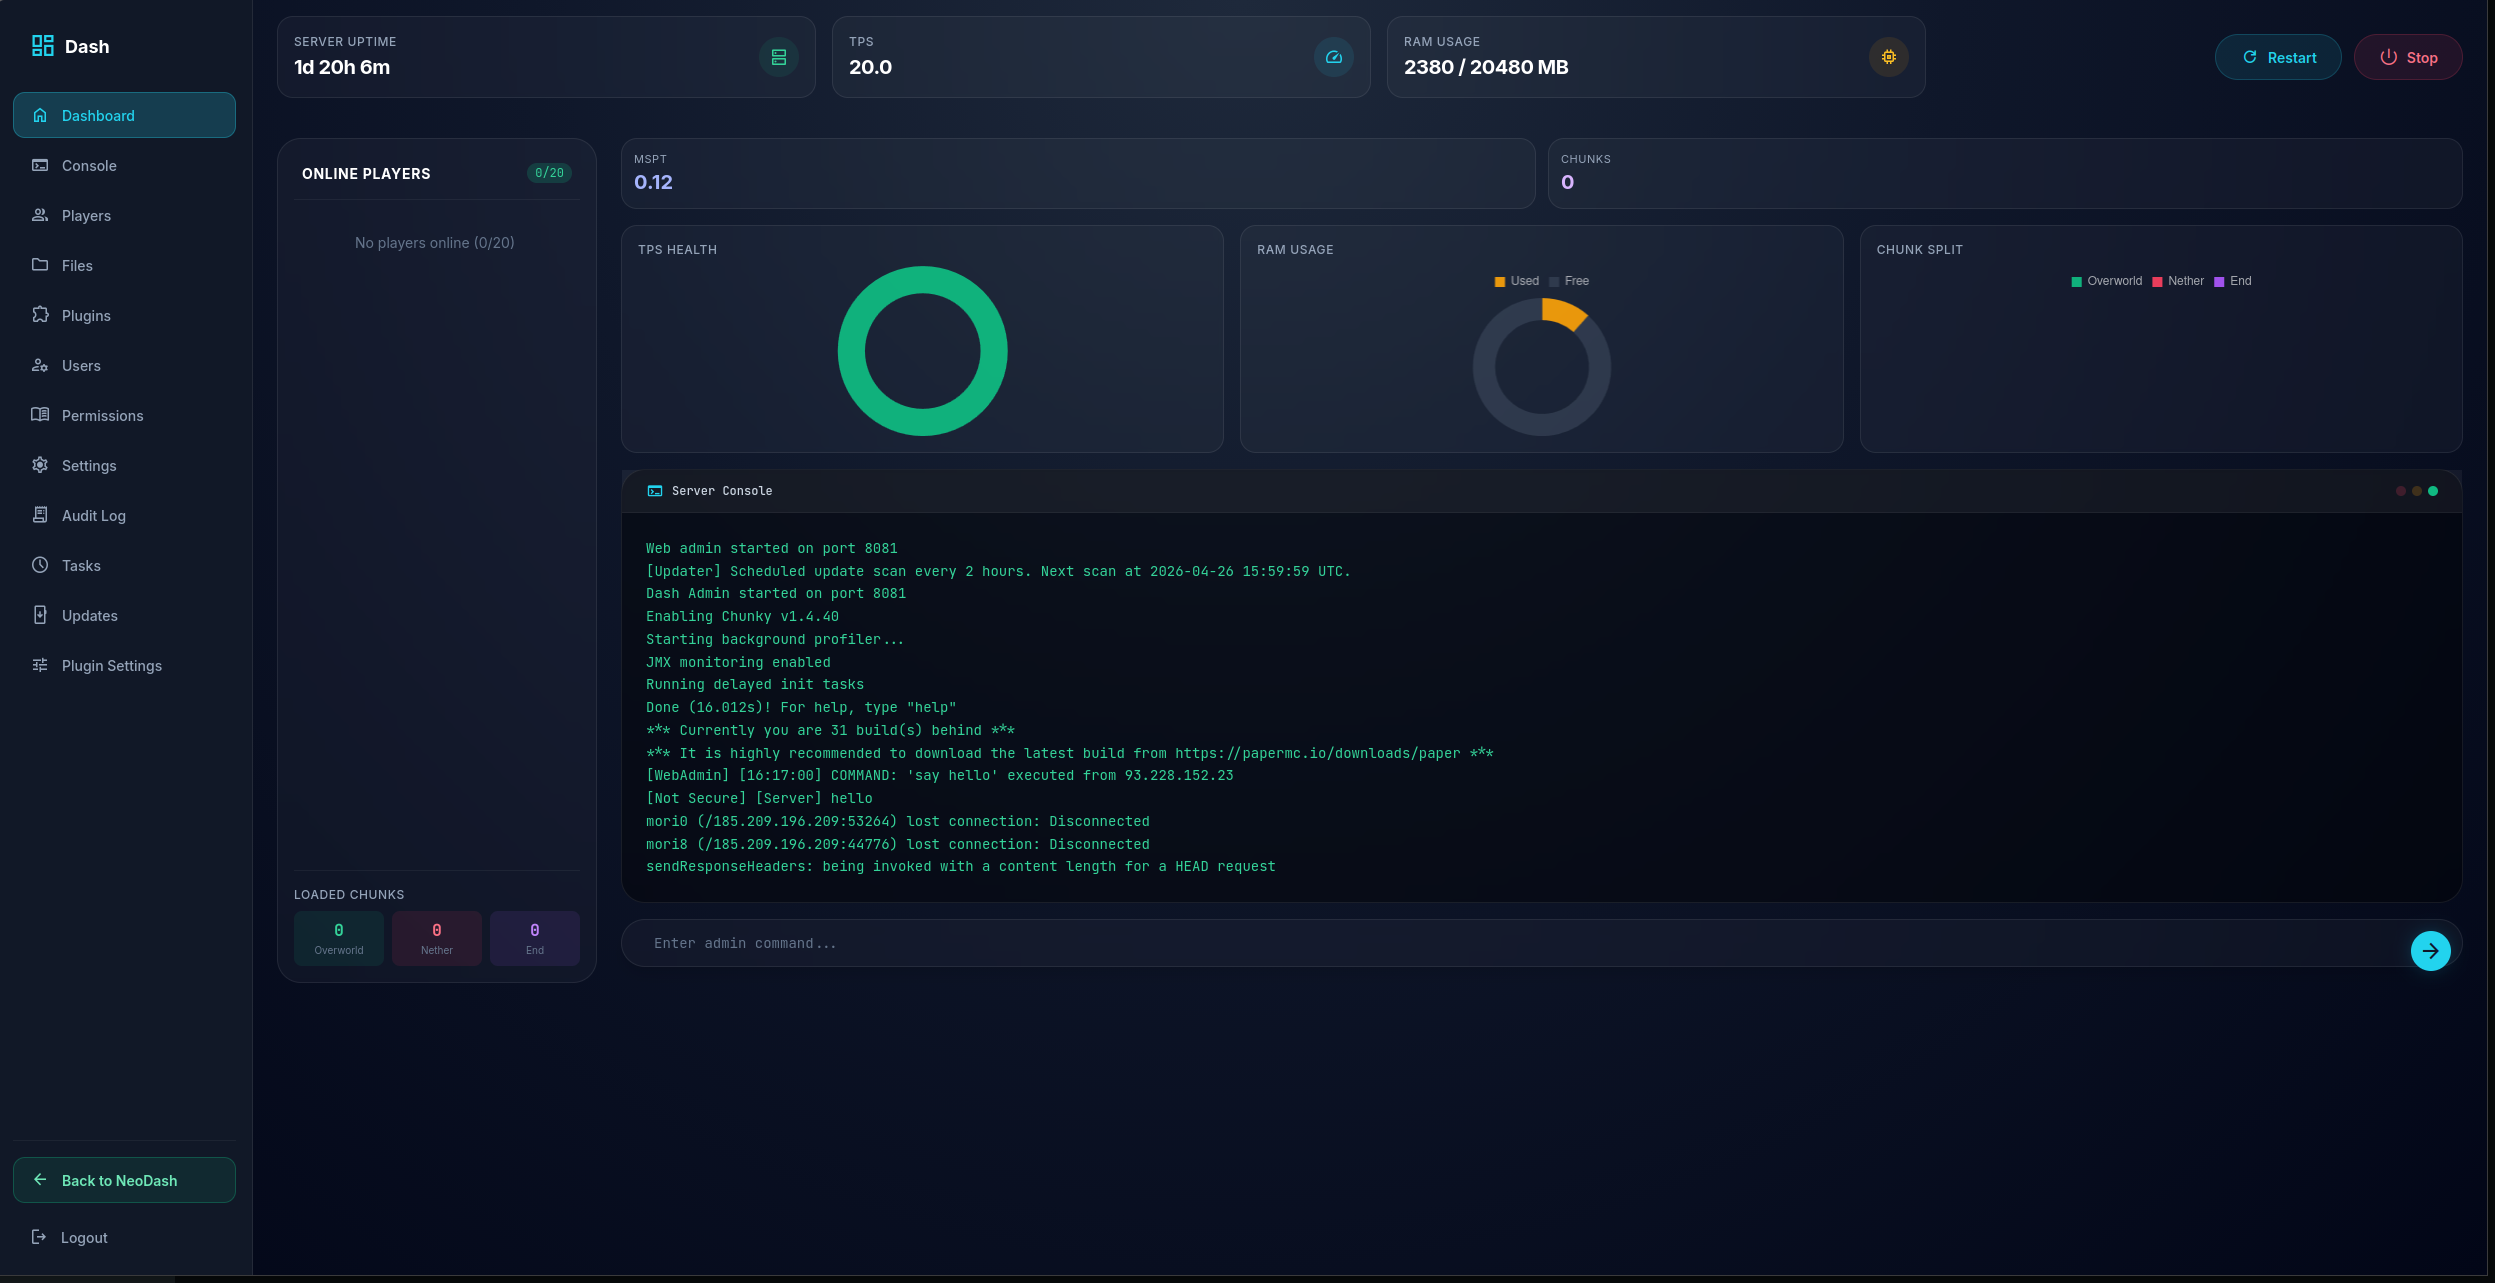Click the Chunks card value 0

coord(1567,182)
